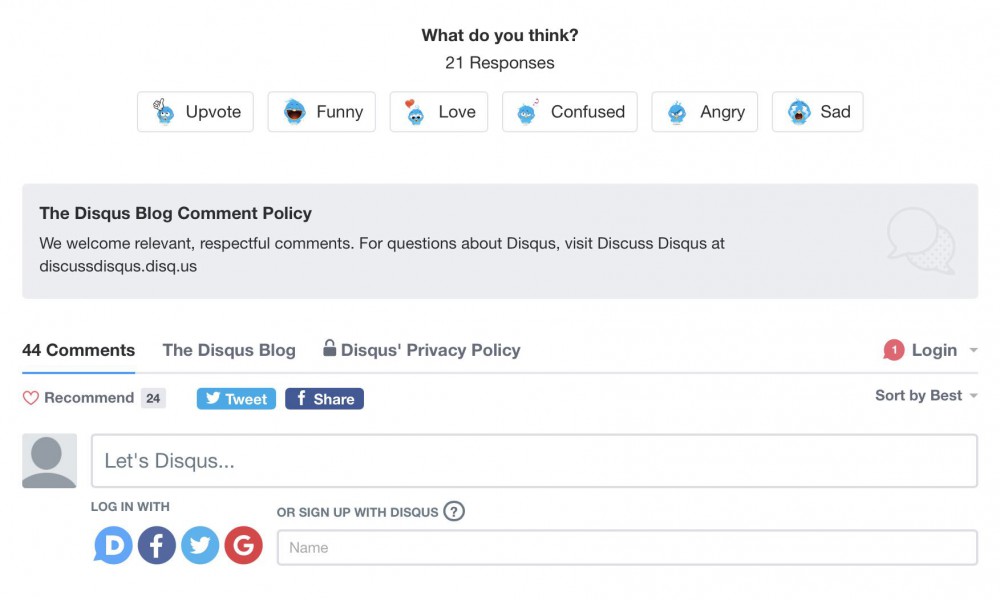1000x600 pixels.
Task: Click the 21 Responses text
Action: [500, 62]
